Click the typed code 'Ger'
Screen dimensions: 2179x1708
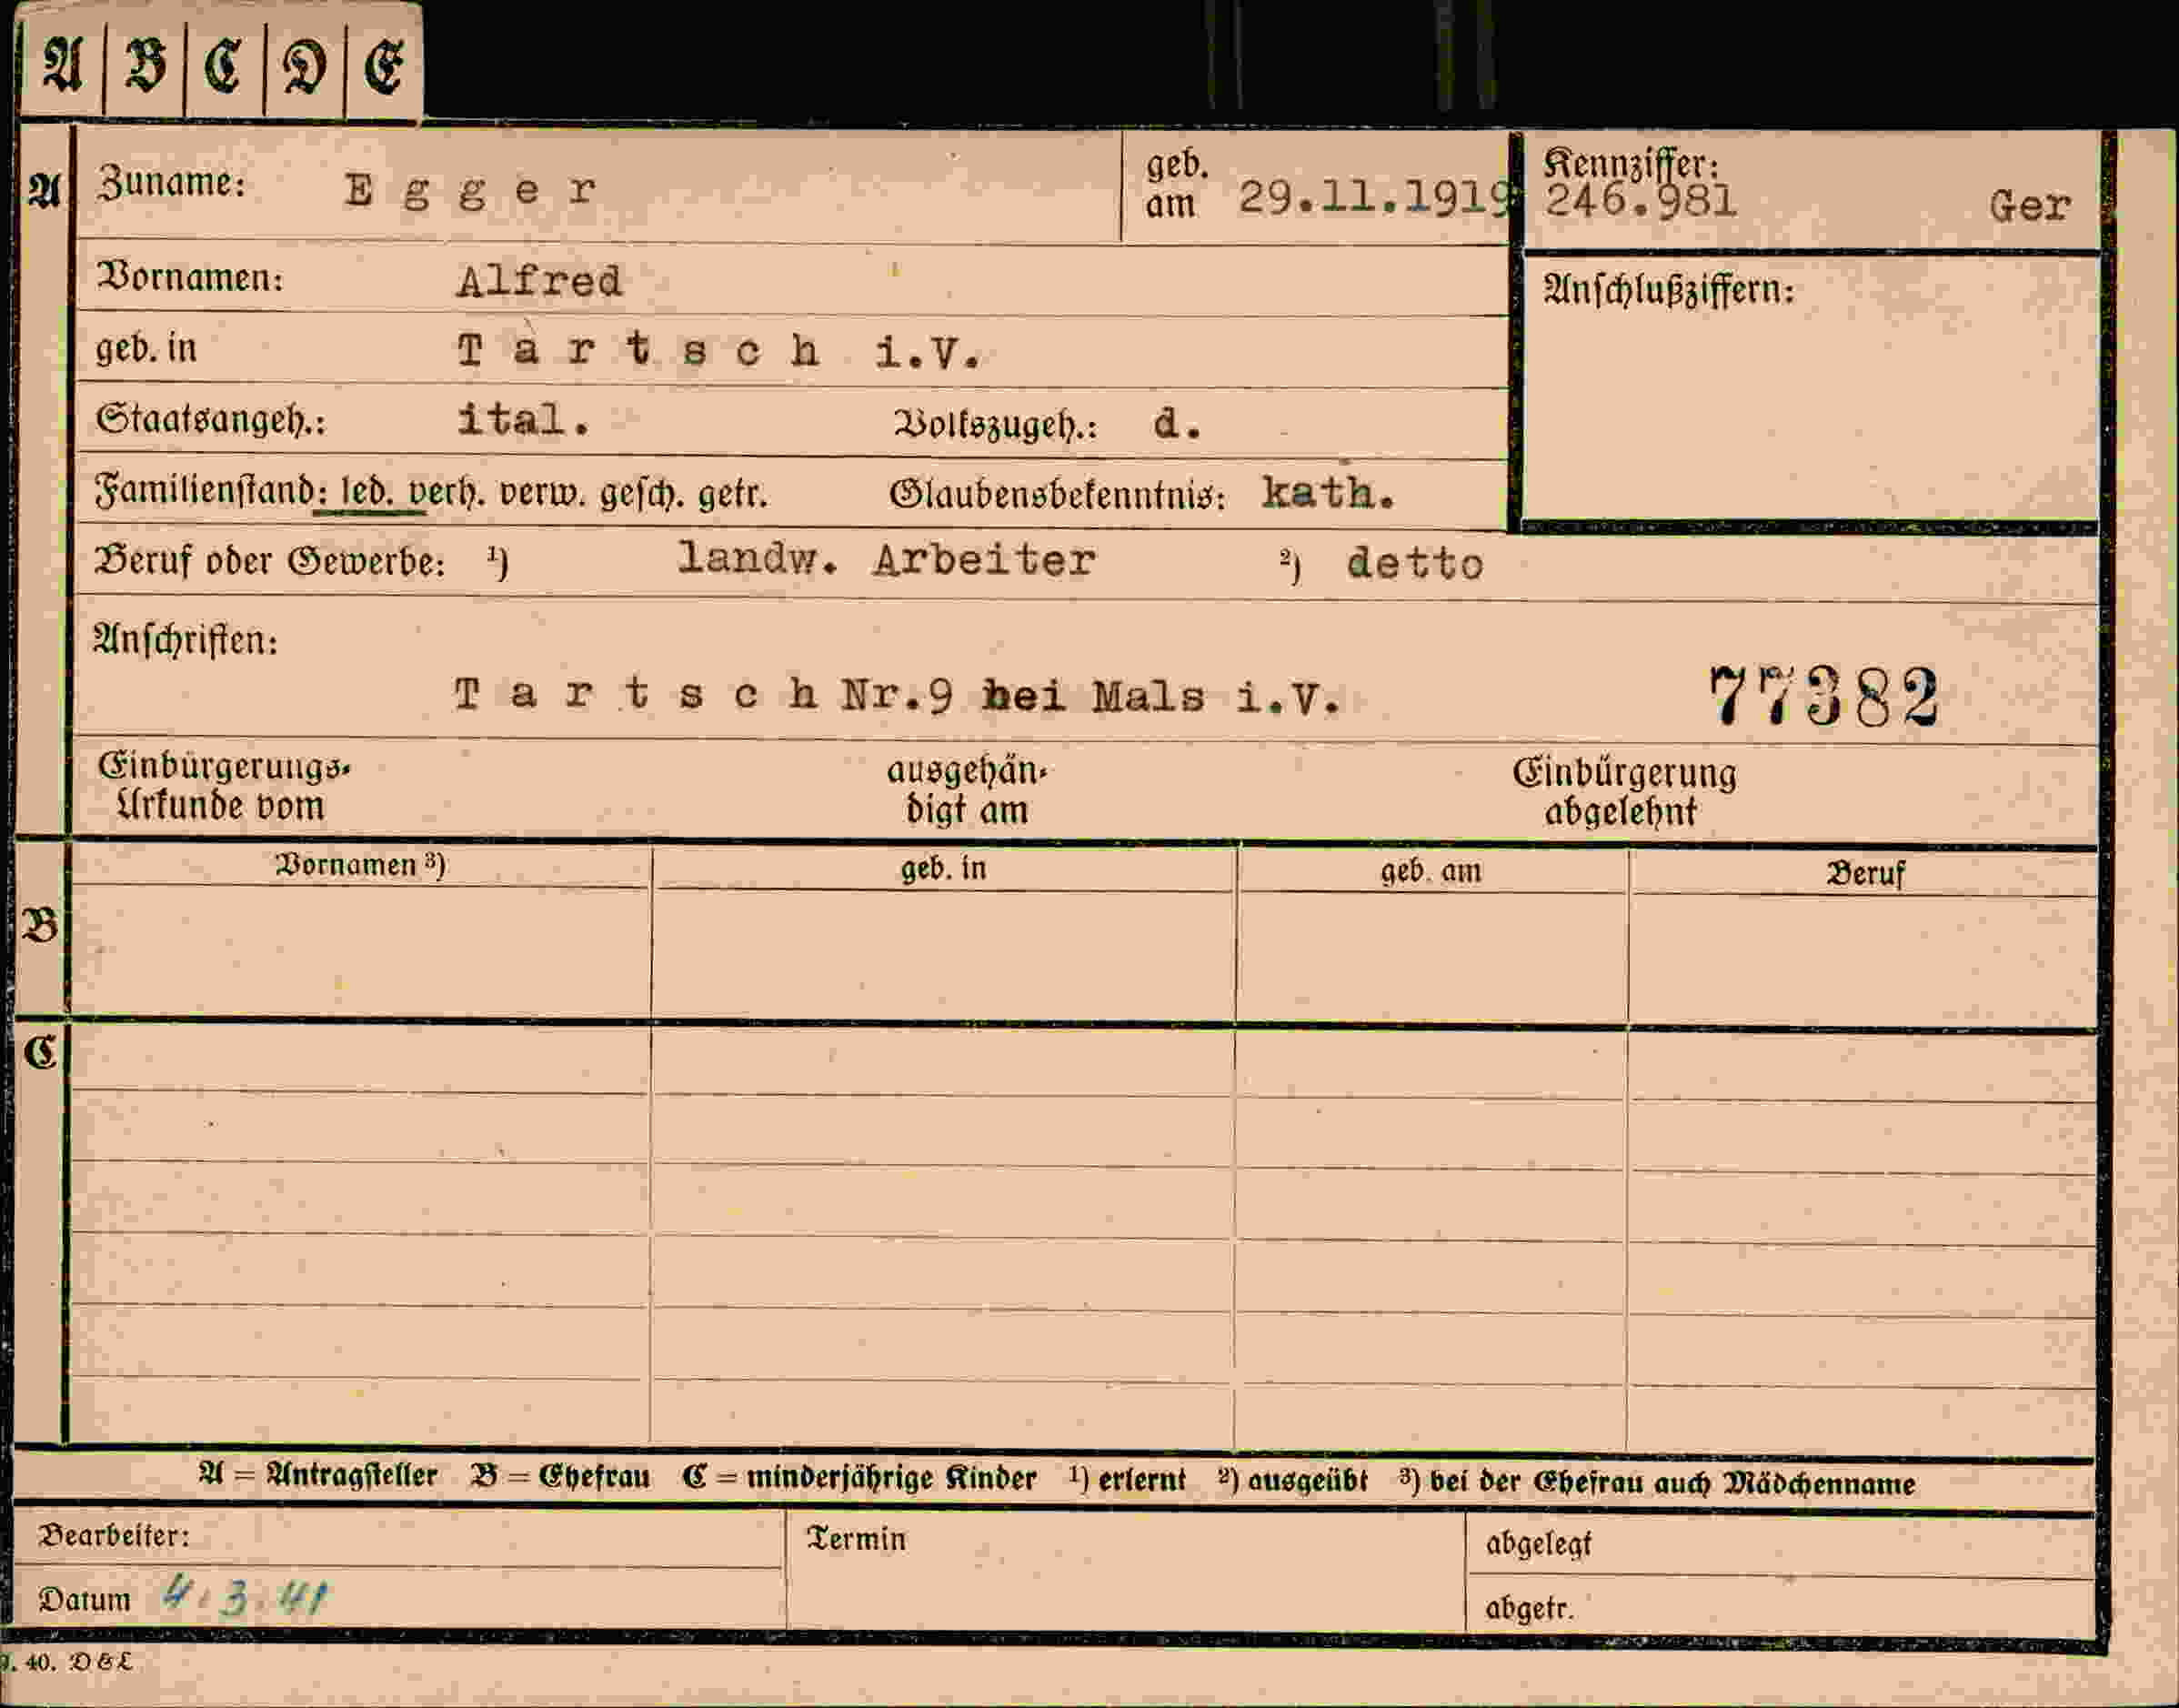click(2029, 206)
